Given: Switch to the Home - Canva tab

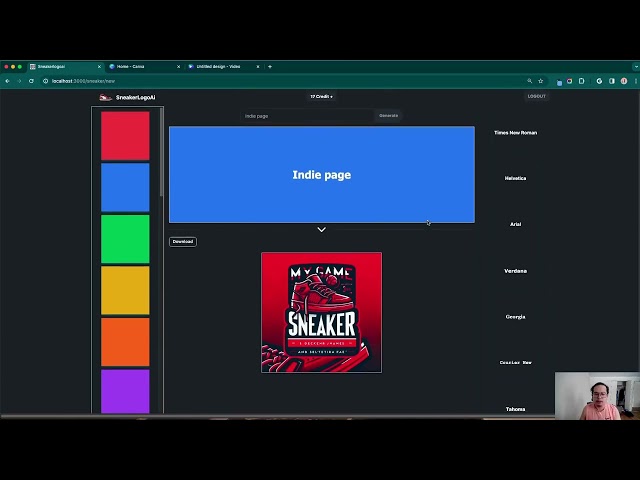Looking at the screenshot, I should tap(145, 67).
